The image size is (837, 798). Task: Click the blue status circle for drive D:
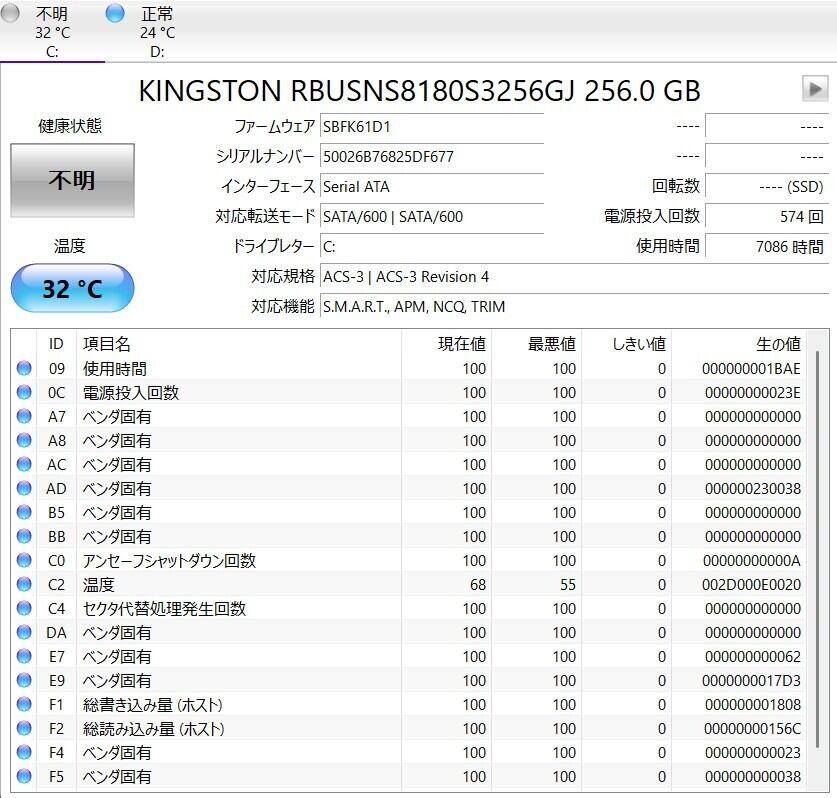pyautogui.click(x=115, y=13)
